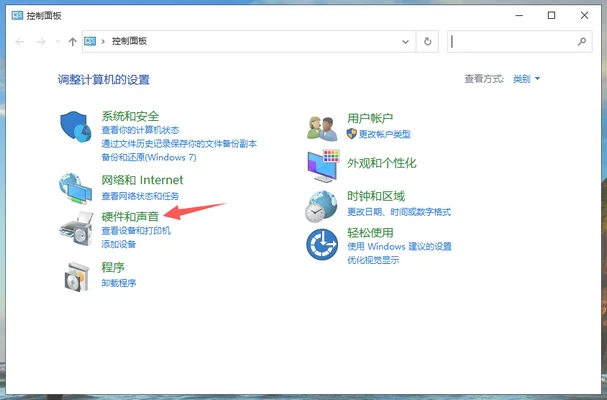Open the System and Security shield icon
This screenshot has width=607, height=400.
click(76, 127)
